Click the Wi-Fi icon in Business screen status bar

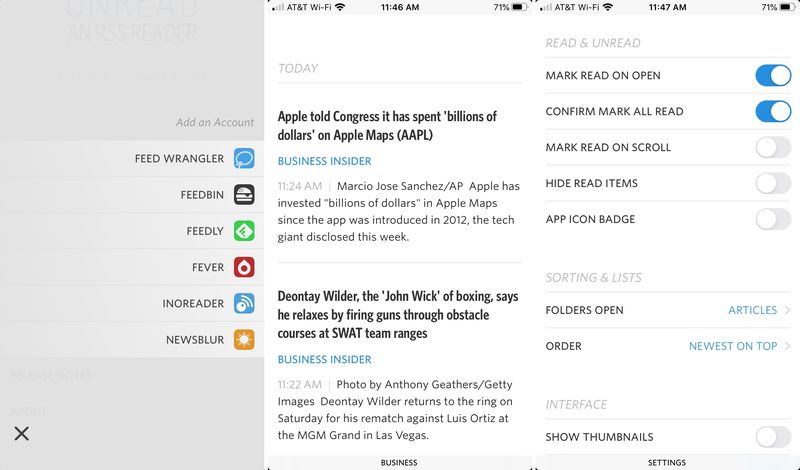(340, 7)
